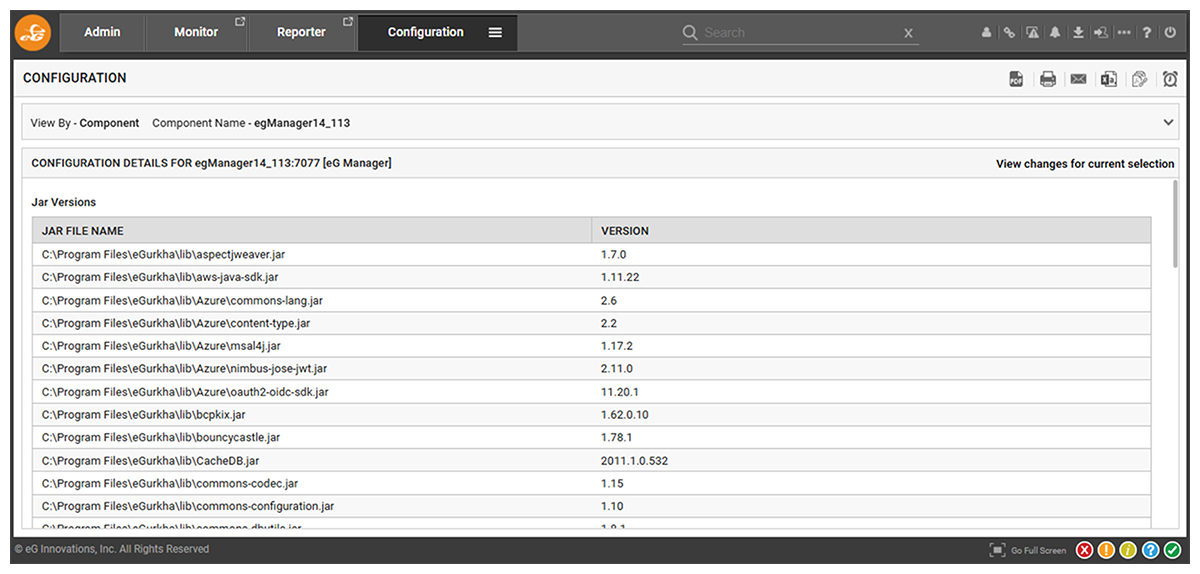Click into the Search input field
1200x574 pixels.
tap(800, 33)
